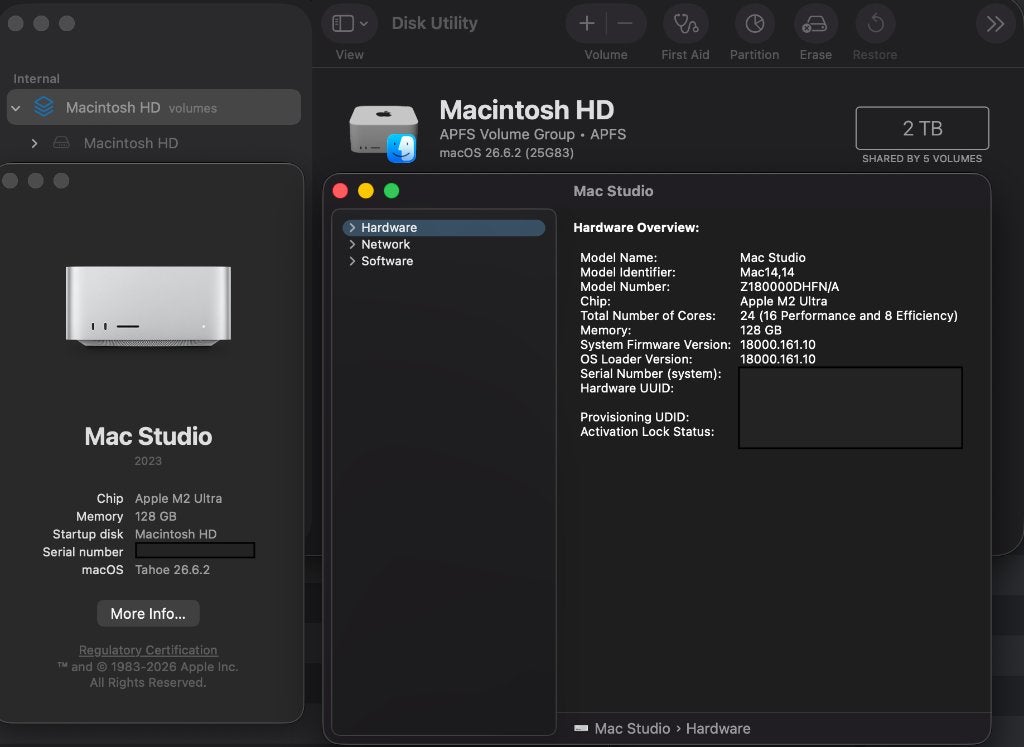The height and width of the screenshot is (747, 1024).
Task: Click the 2 TB capacity box
Action: pos(922,128)
